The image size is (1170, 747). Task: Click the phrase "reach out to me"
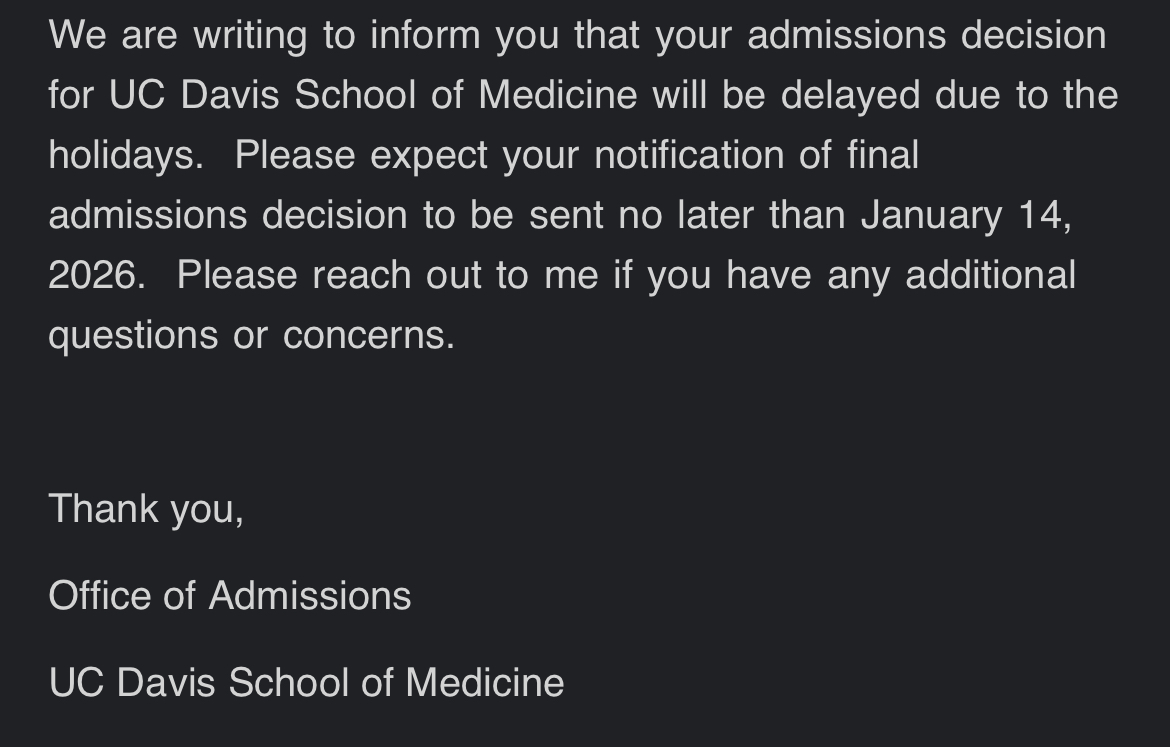pyautogui.click(x=455, y=275)
